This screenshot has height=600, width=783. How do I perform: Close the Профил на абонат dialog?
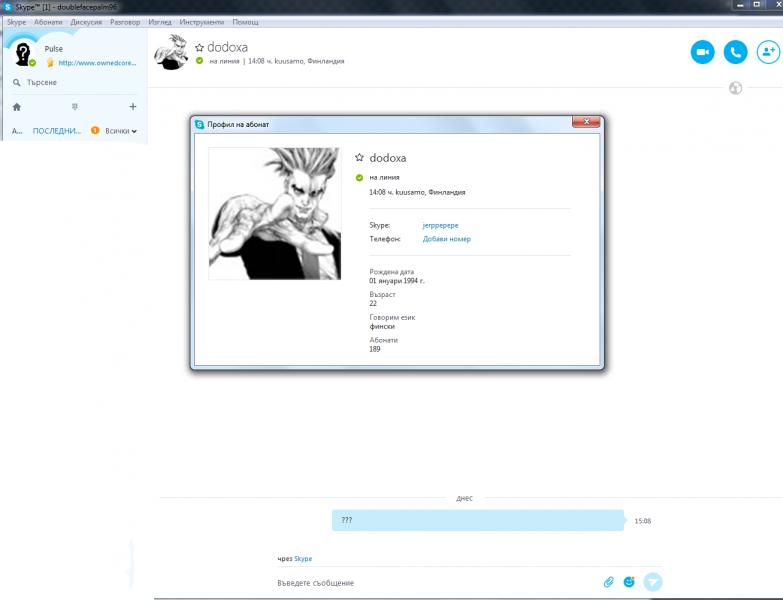tap(586, 122)
